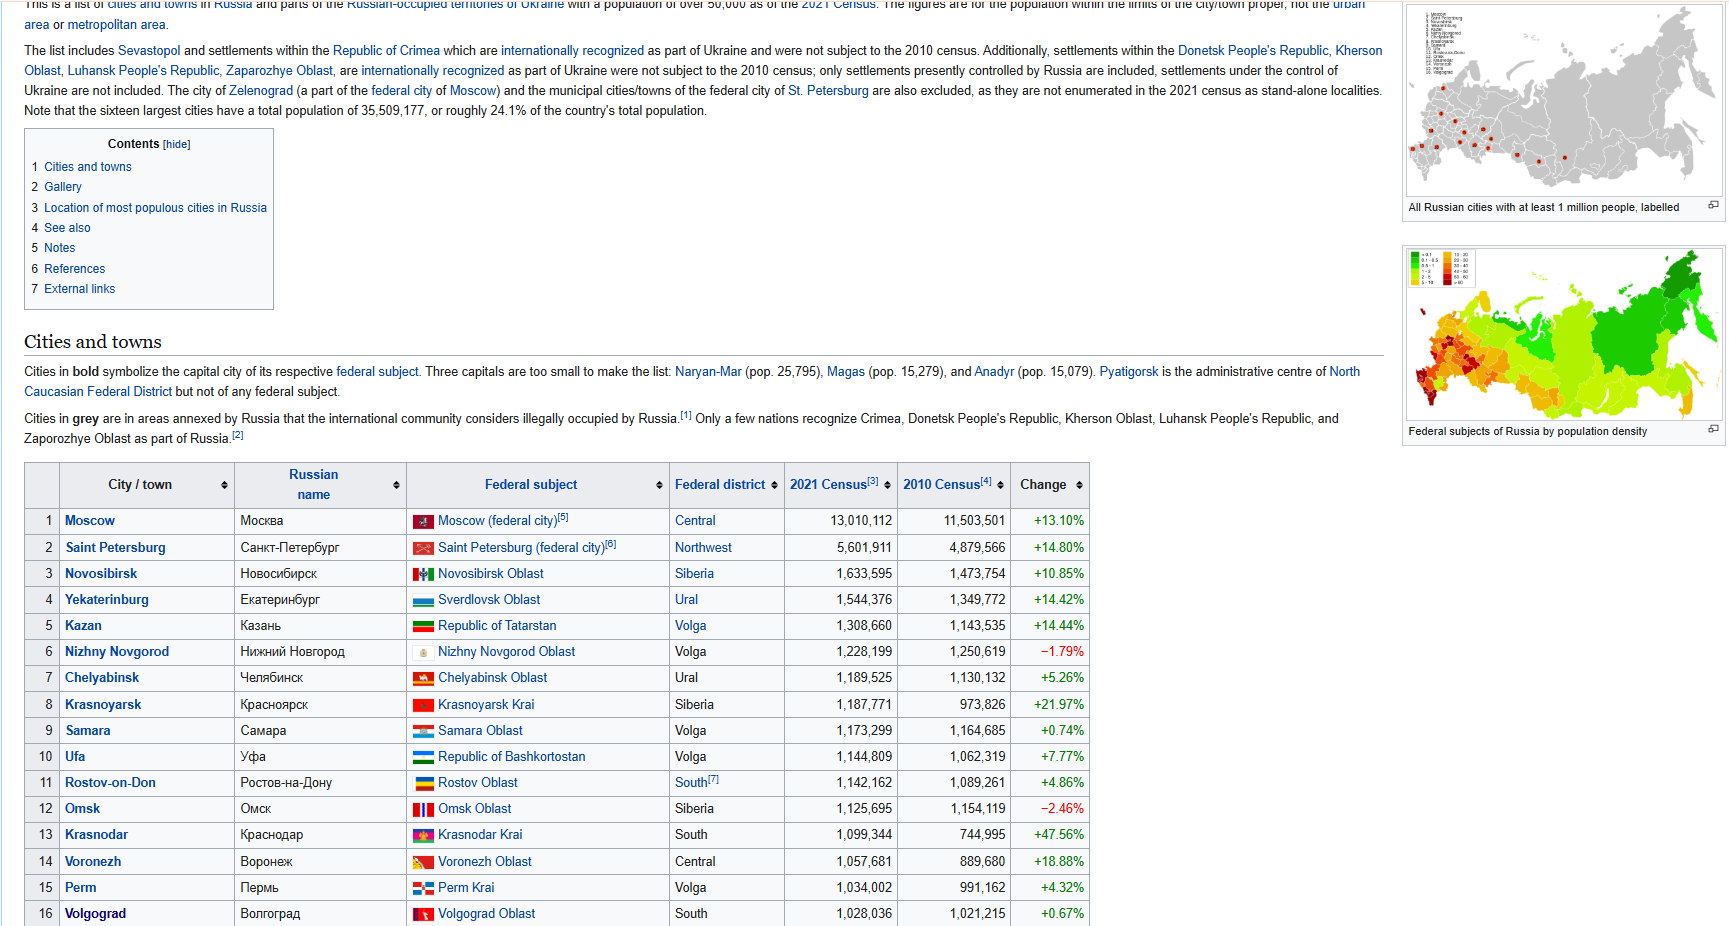Select the −1.79% change value
This screenshot has height=926, width=1729.
pos(1062,652)
